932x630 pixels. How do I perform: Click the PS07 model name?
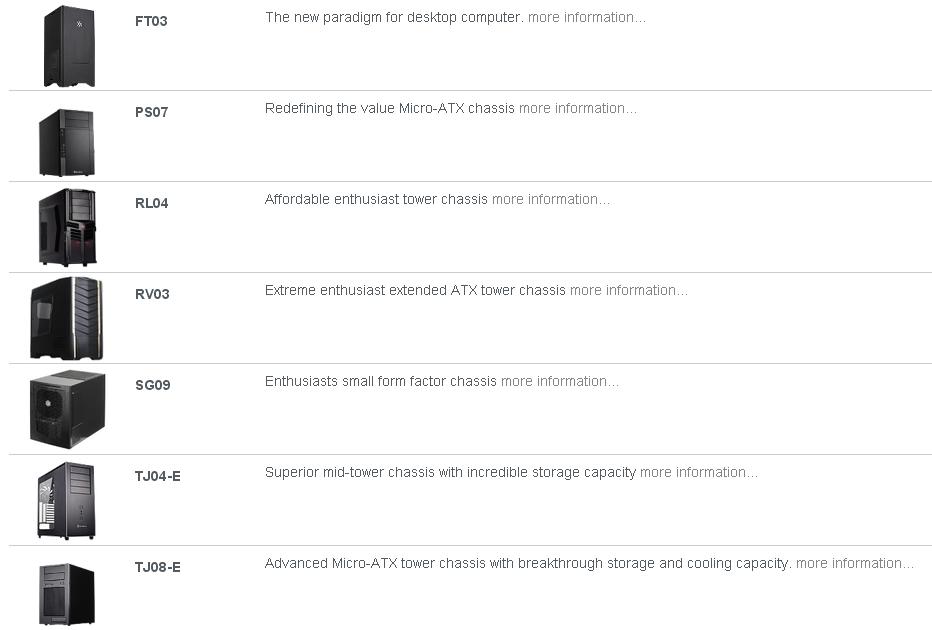coord(151,112)
